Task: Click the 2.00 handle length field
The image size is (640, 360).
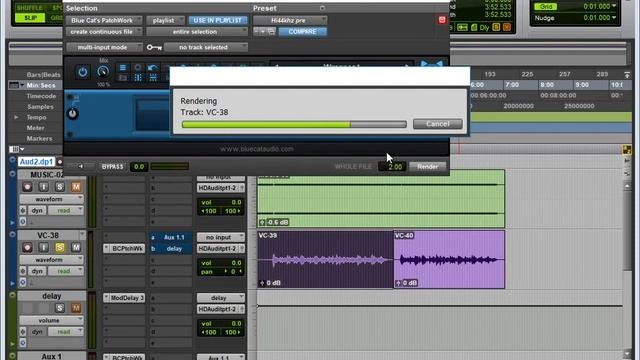Action: point(392,167)
